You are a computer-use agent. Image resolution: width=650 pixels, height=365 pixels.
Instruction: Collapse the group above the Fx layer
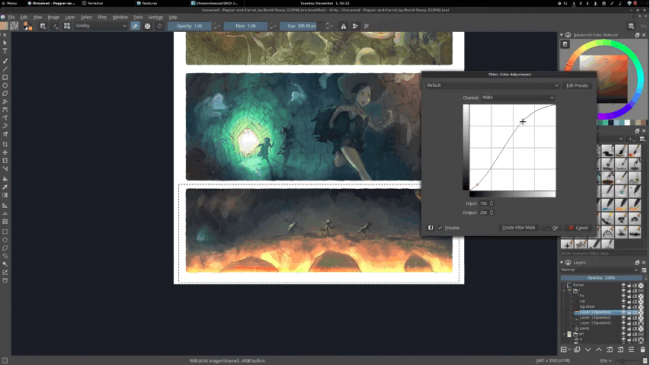click(x=564, y=291)
